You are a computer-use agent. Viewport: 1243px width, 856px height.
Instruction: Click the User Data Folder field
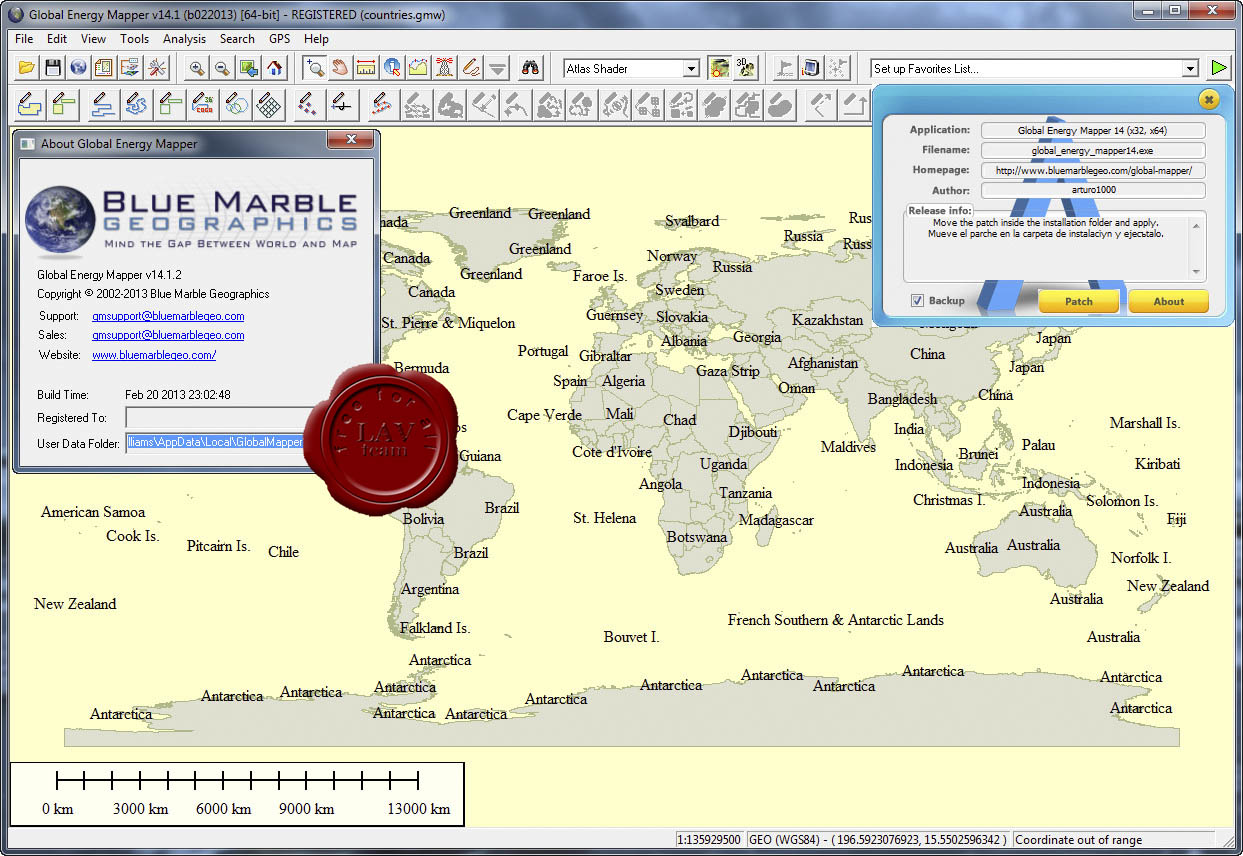(x=215, y=442)
